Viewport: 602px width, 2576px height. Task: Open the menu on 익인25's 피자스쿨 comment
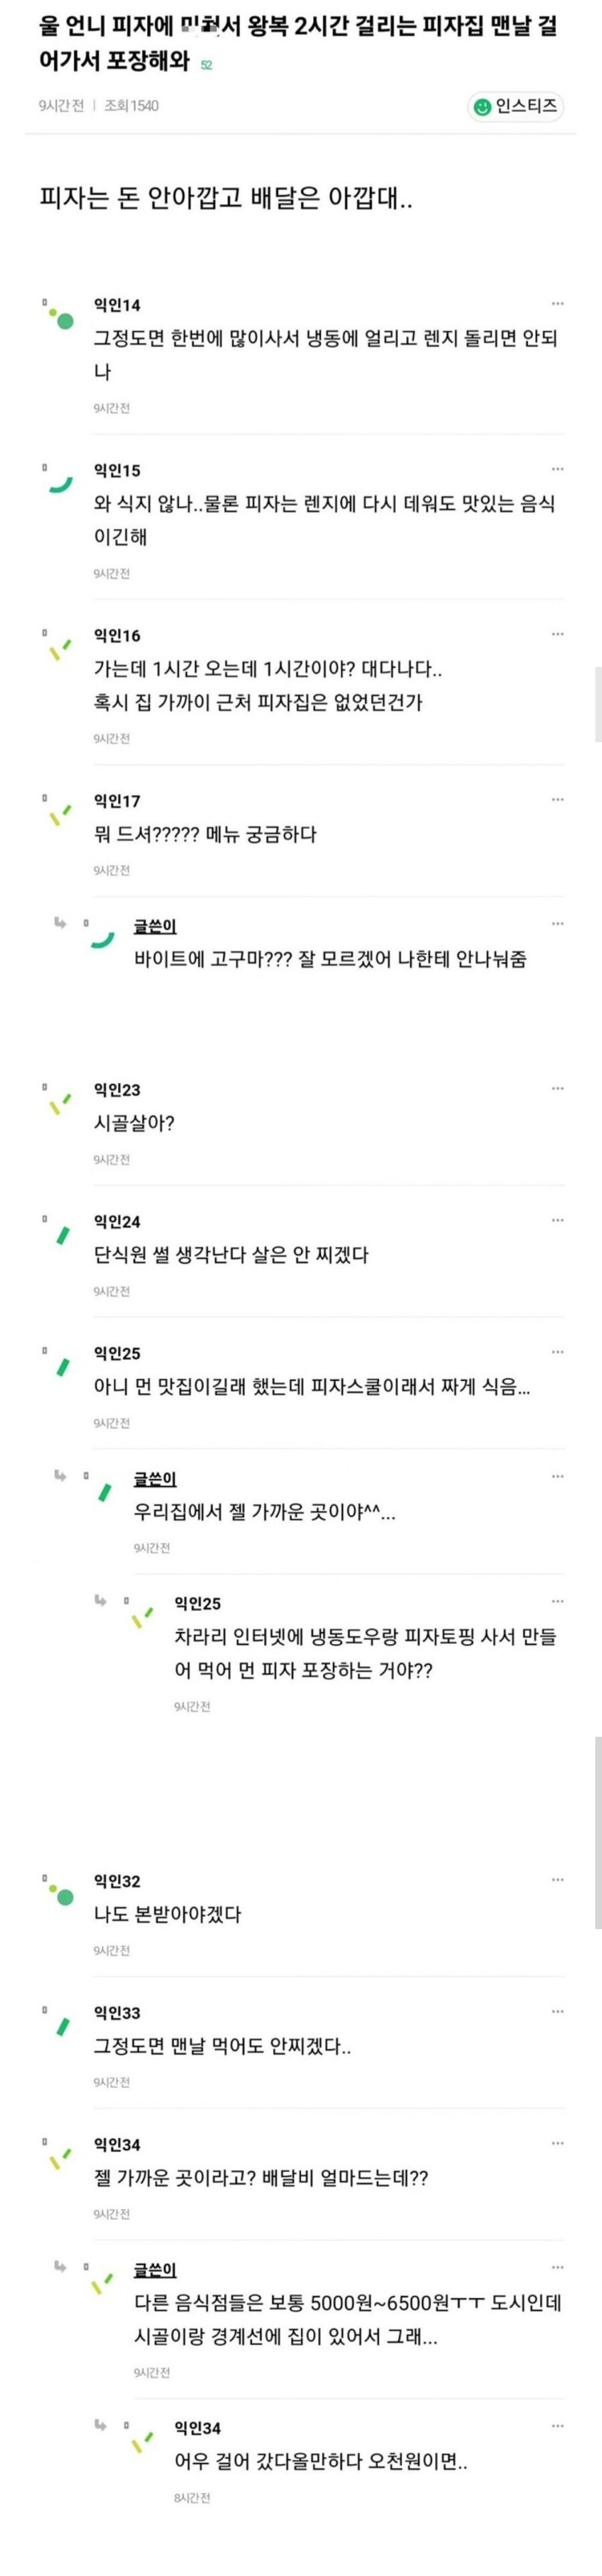click(x=557, y=1352)
